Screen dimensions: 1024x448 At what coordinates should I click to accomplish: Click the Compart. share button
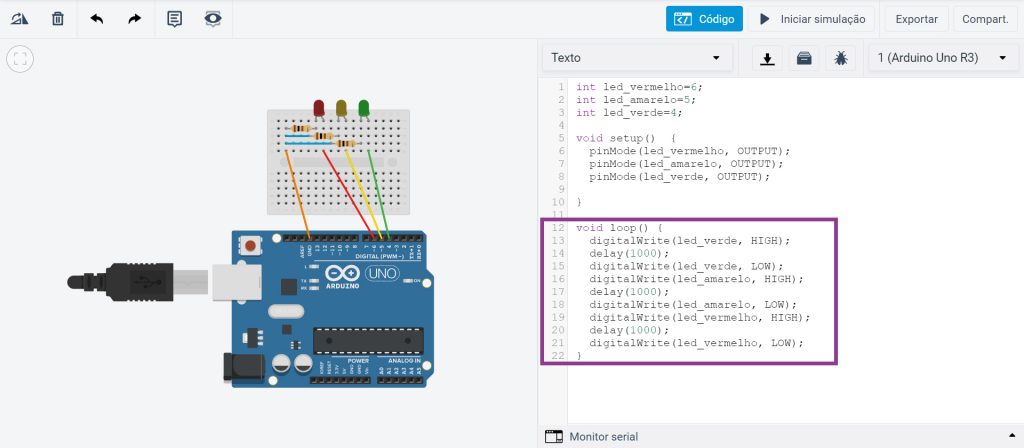tap(985, 19)
